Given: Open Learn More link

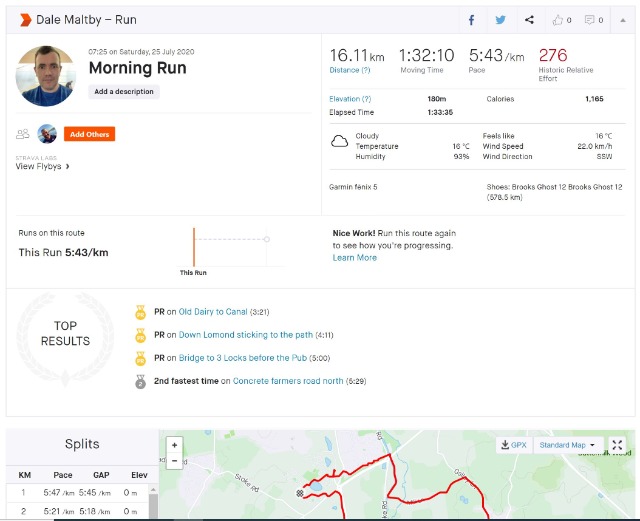Looking at the screenshot, I should [354, 258].
